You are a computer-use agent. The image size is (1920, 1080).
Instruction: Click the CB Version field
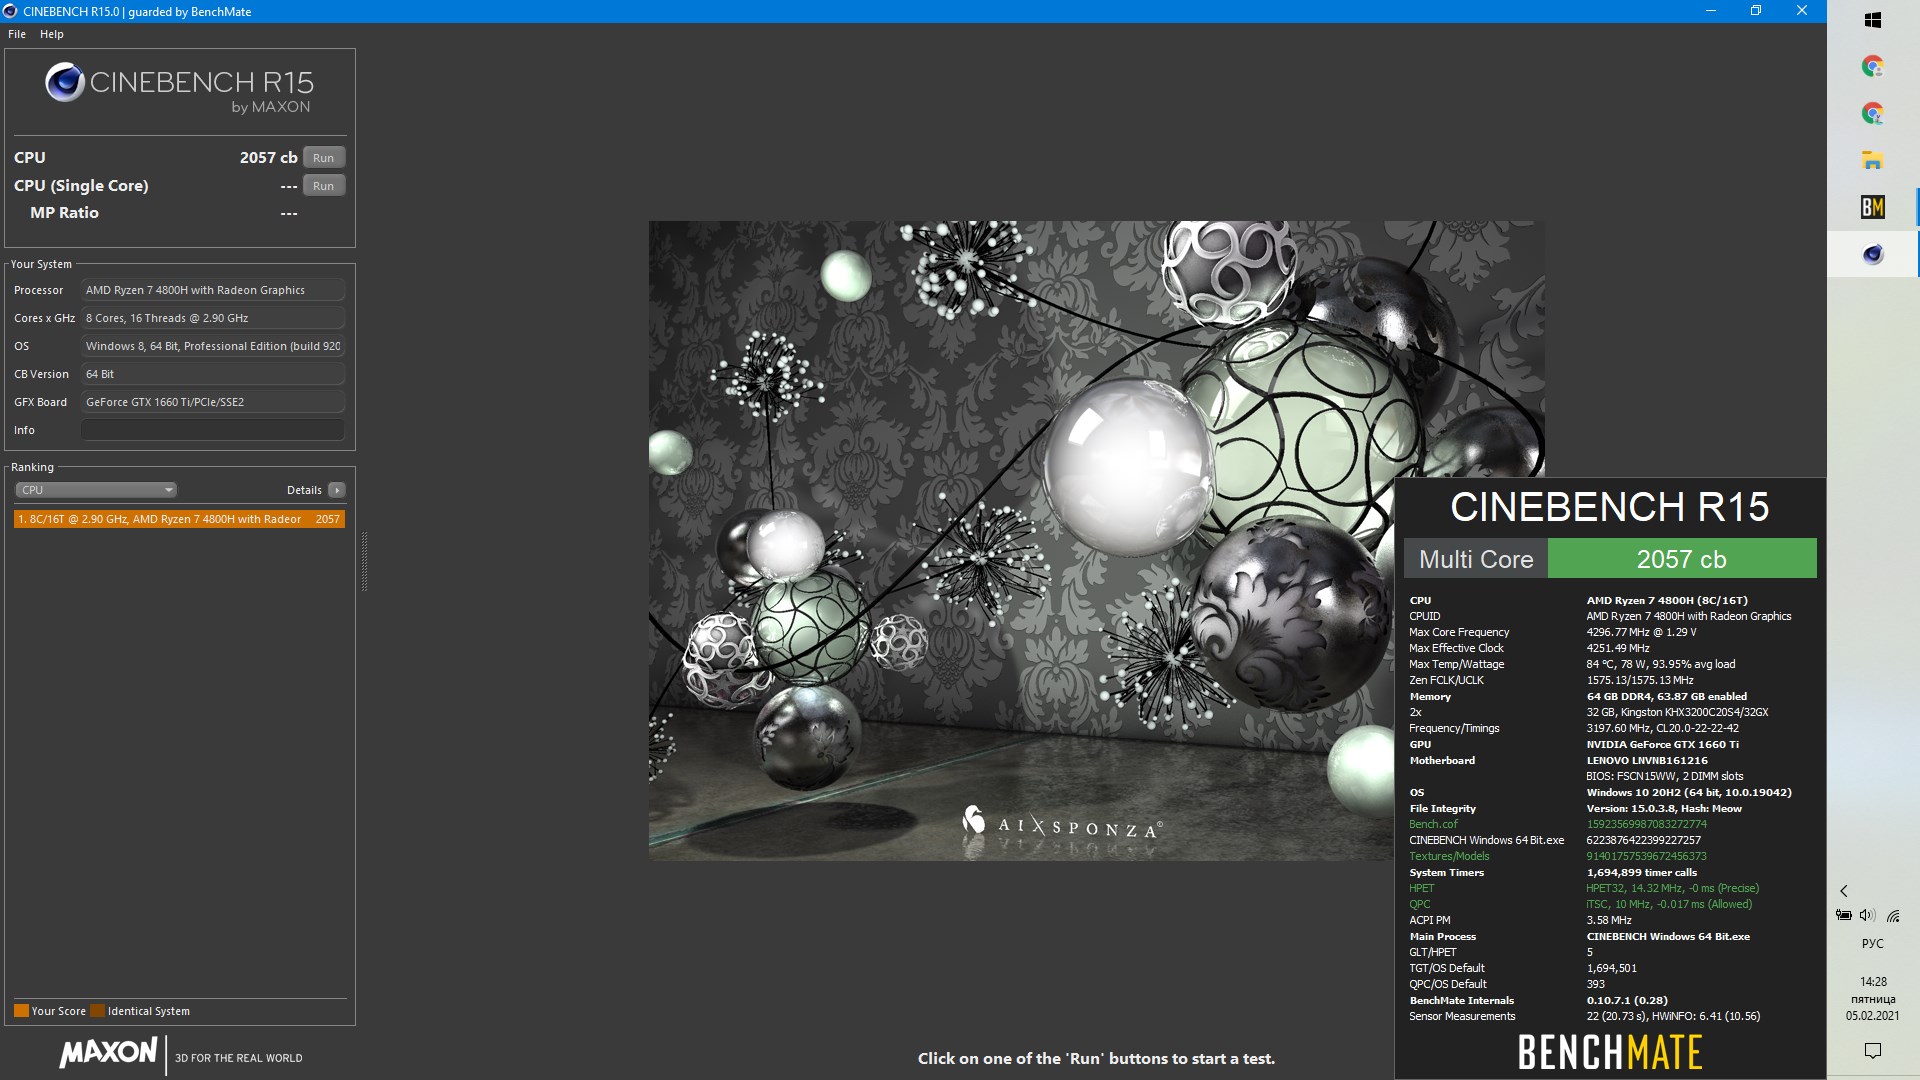coord(213,374)
